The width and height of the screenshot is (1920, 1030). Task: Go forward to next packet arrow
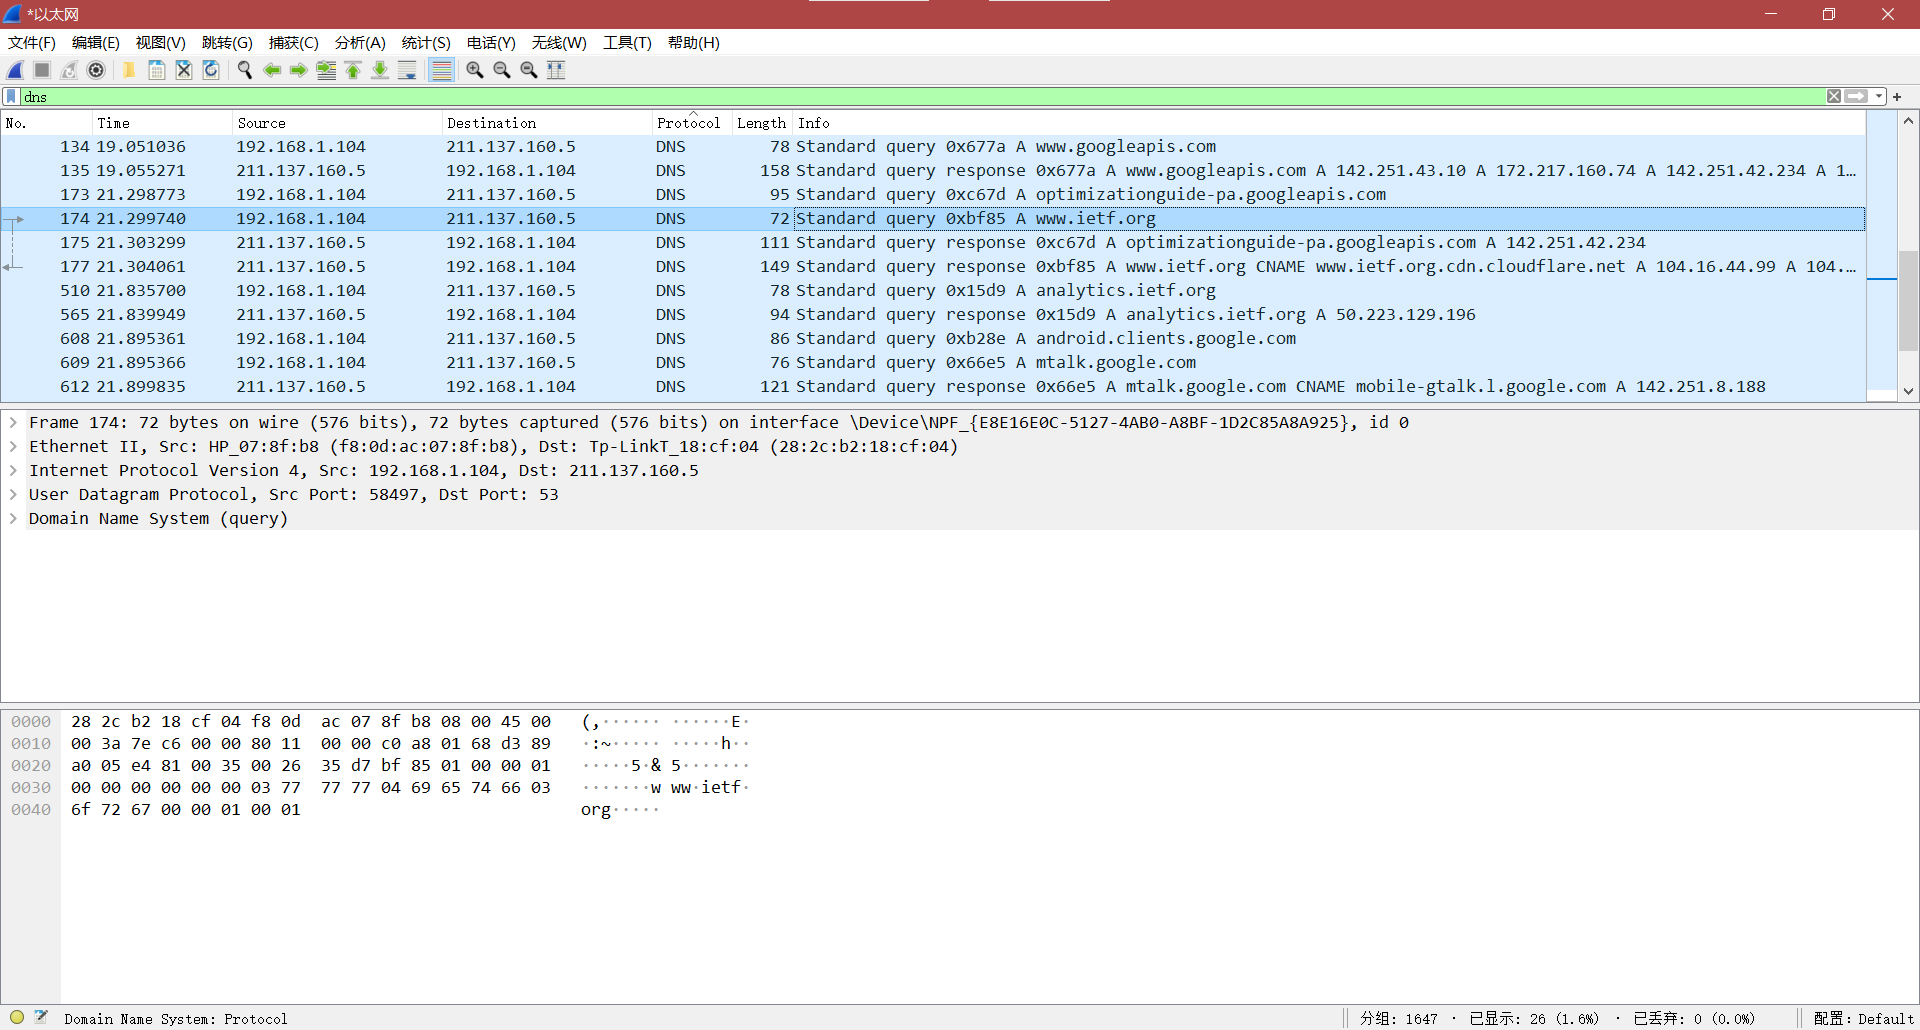coord(299,70)
